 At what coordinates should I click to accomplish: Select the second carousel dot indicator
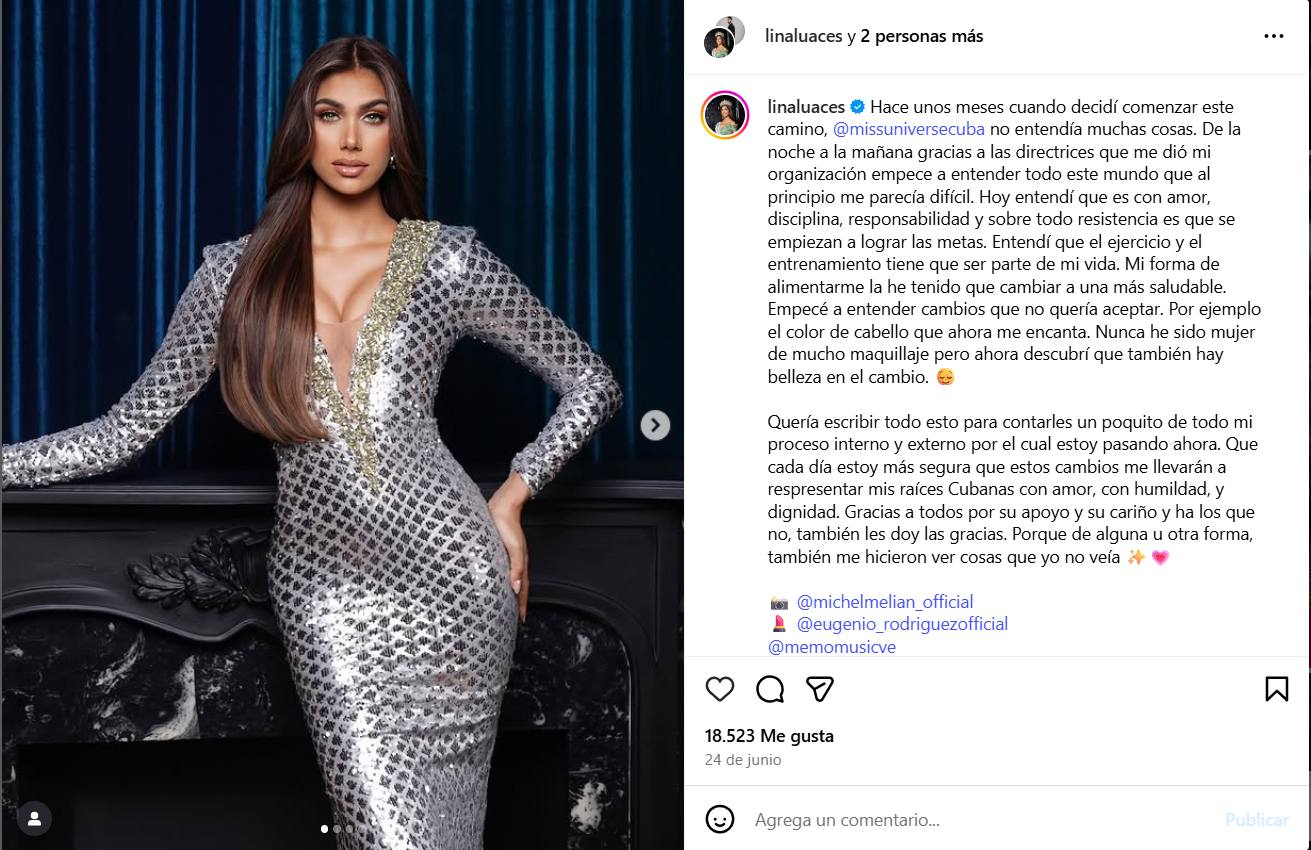[x=336, y=829]
